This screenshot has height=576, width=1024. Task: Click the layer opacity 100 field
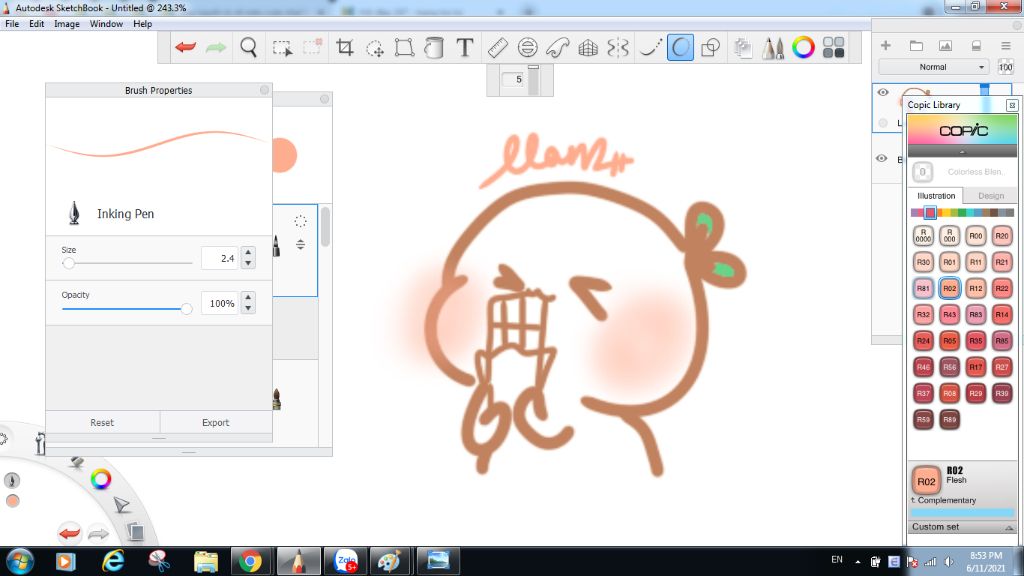coord(1006,67)
